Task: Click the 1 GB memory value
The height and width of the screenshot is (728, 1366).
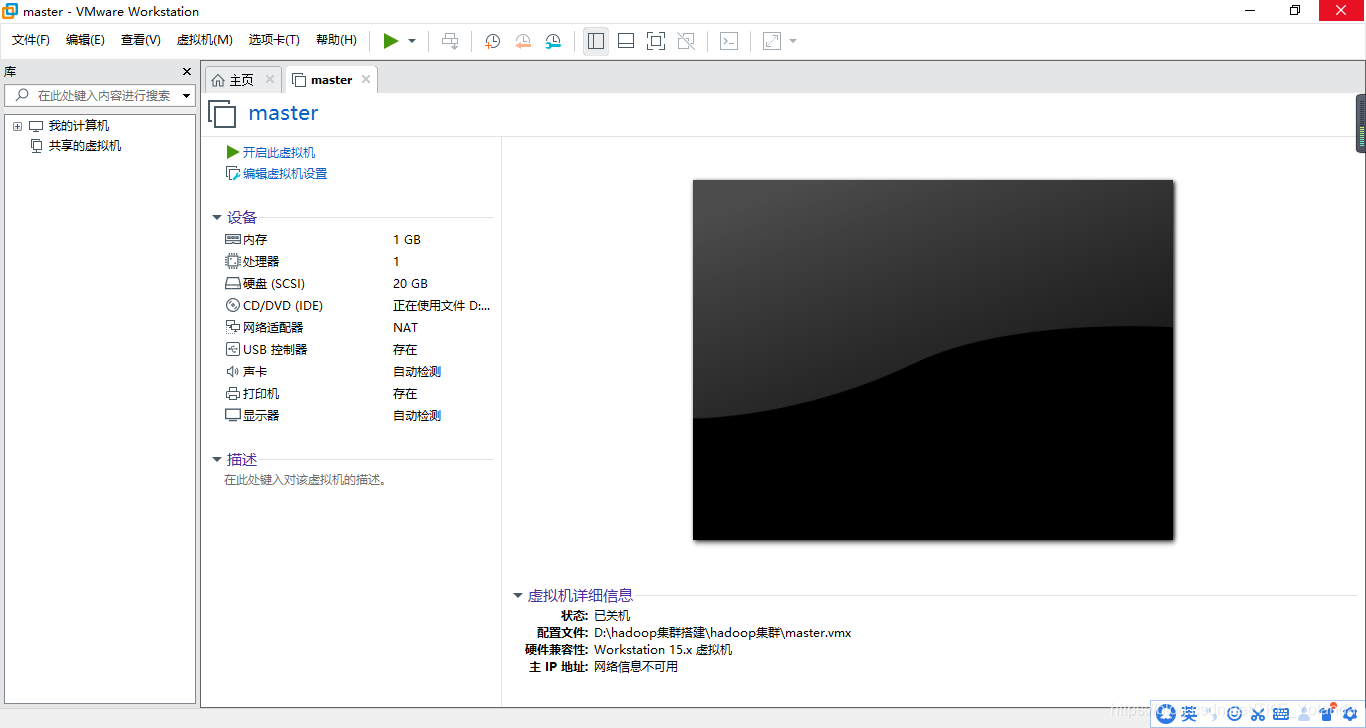Action: 407,240
